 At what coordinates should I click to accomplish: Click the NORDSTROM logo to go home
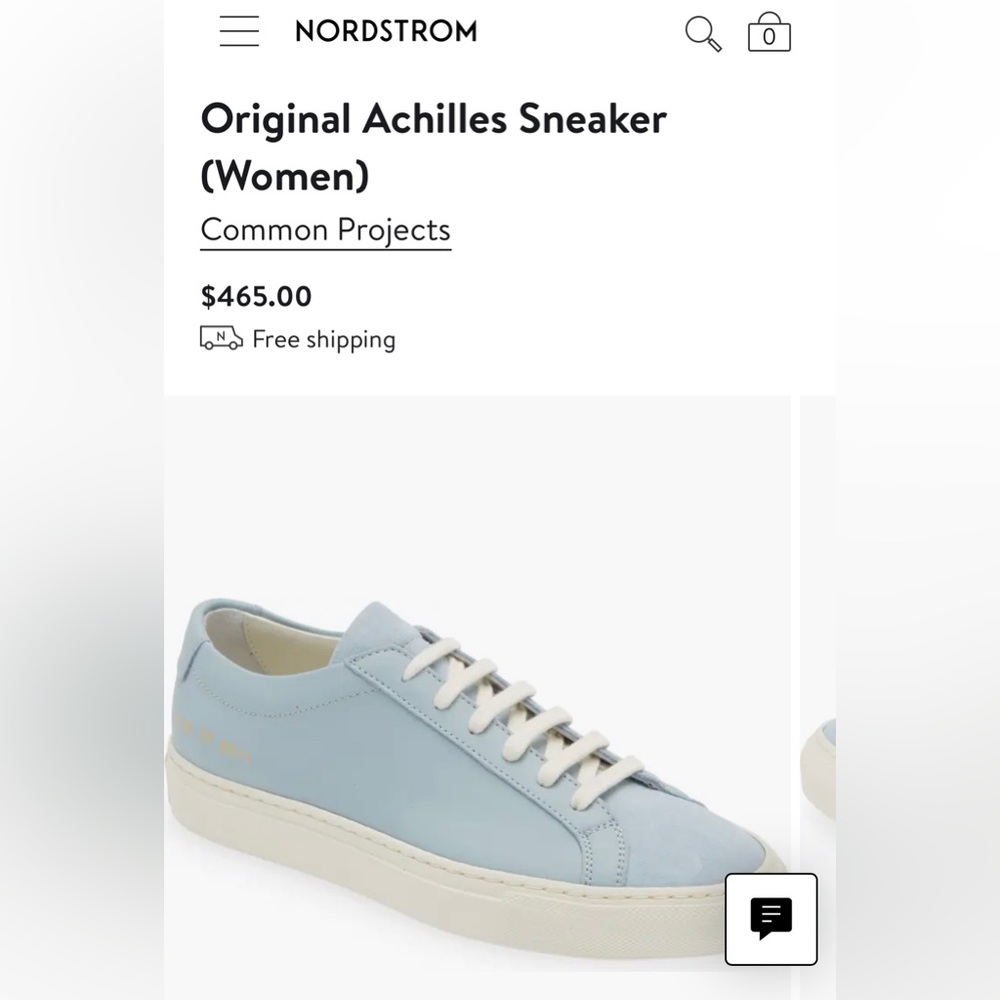pos(385,31)
